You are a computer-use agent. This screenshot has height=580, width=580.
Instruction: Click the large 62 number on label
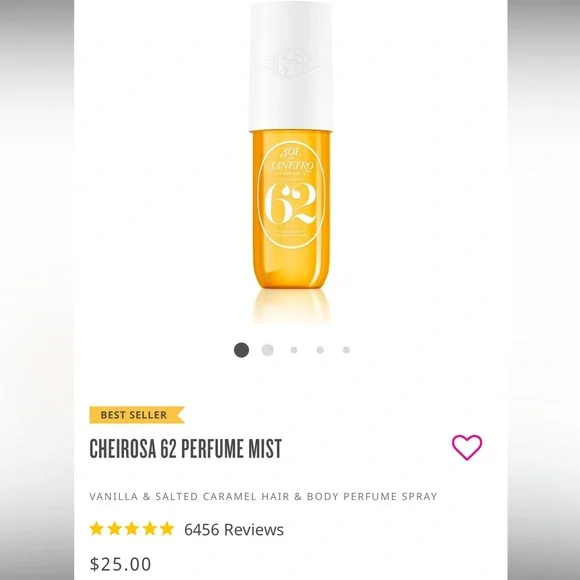coord(290,204)
